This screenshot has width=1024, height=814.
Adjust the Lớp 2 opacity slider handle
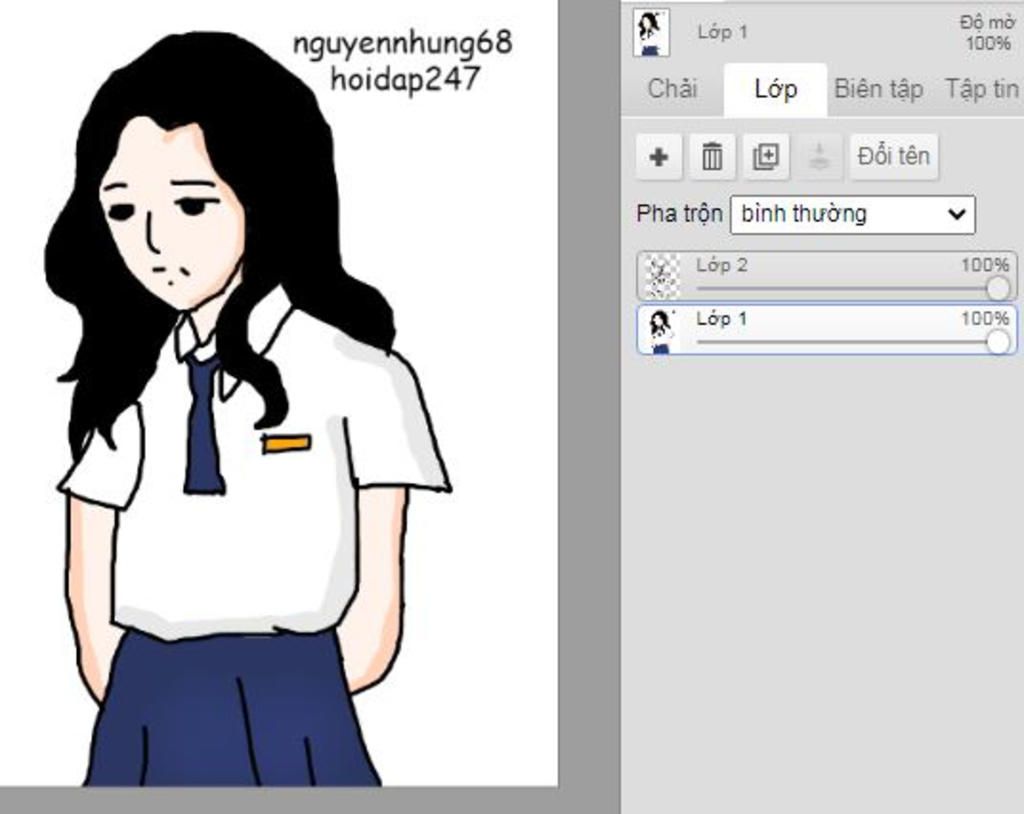tap(998, 288)
